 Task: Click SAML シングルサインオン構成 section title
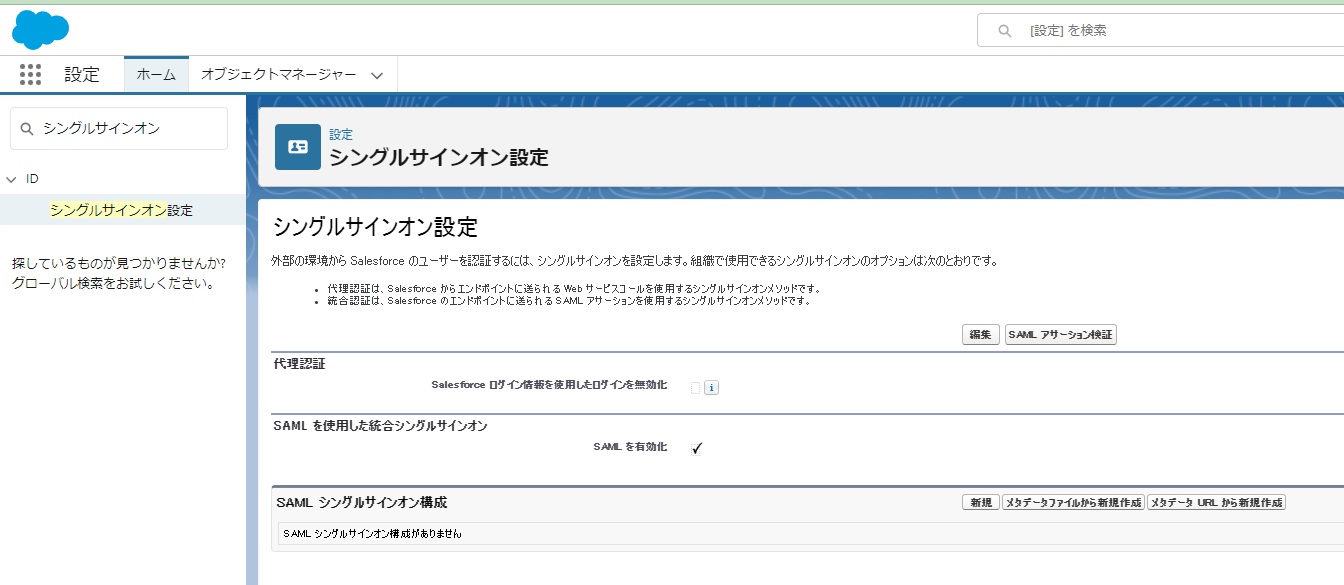pyautogui.click(x=361, y=502)
